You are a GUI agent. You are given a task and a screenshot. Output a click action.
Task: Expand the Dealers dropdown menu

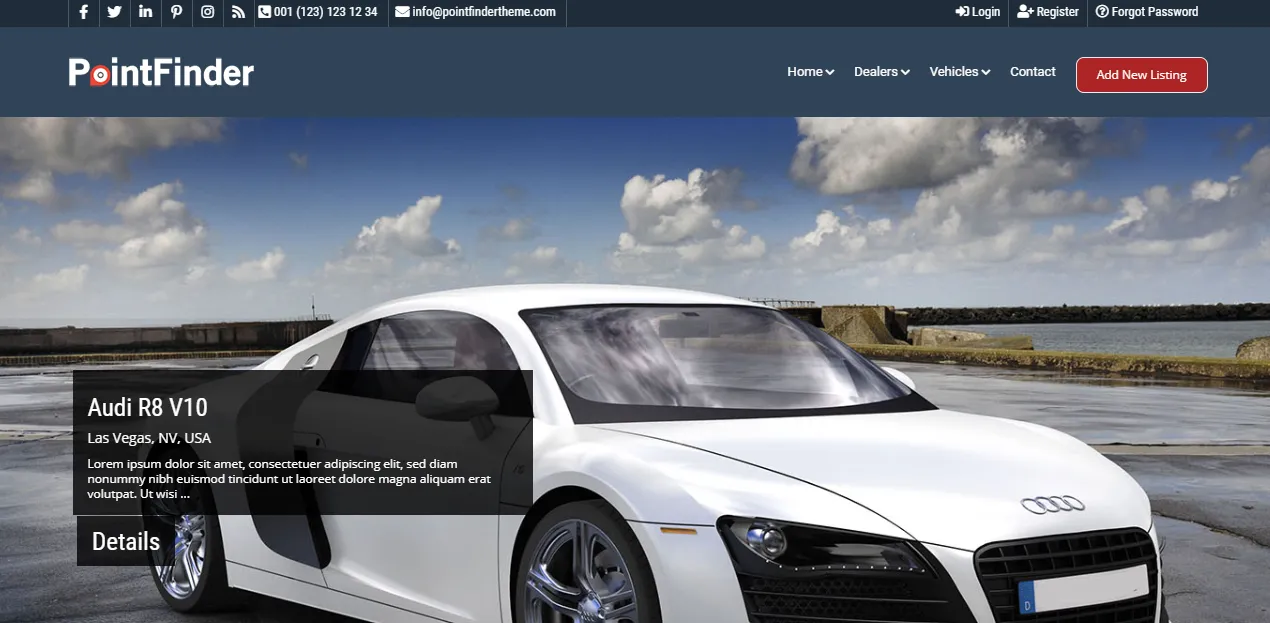pos(882,72)
